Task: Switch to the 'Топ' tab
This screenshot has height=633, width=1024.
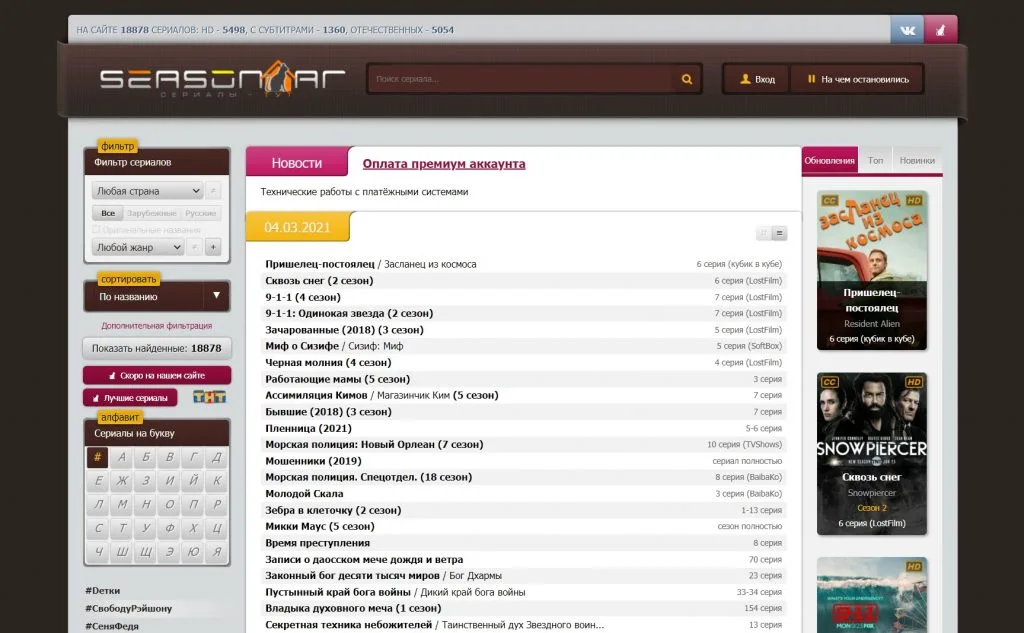Action: (875, 160)
